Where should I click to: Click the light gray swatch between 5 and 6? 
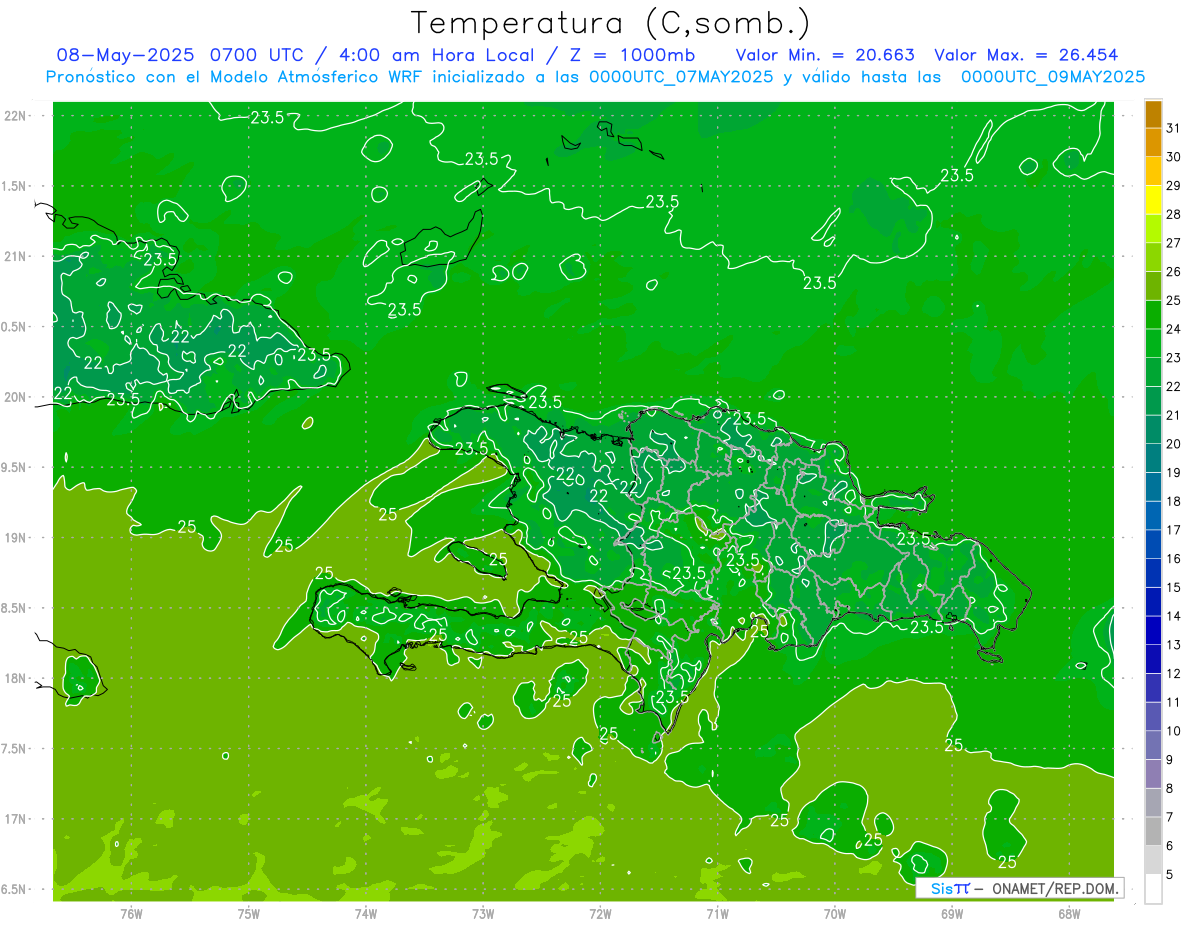tap(1153, 860)
